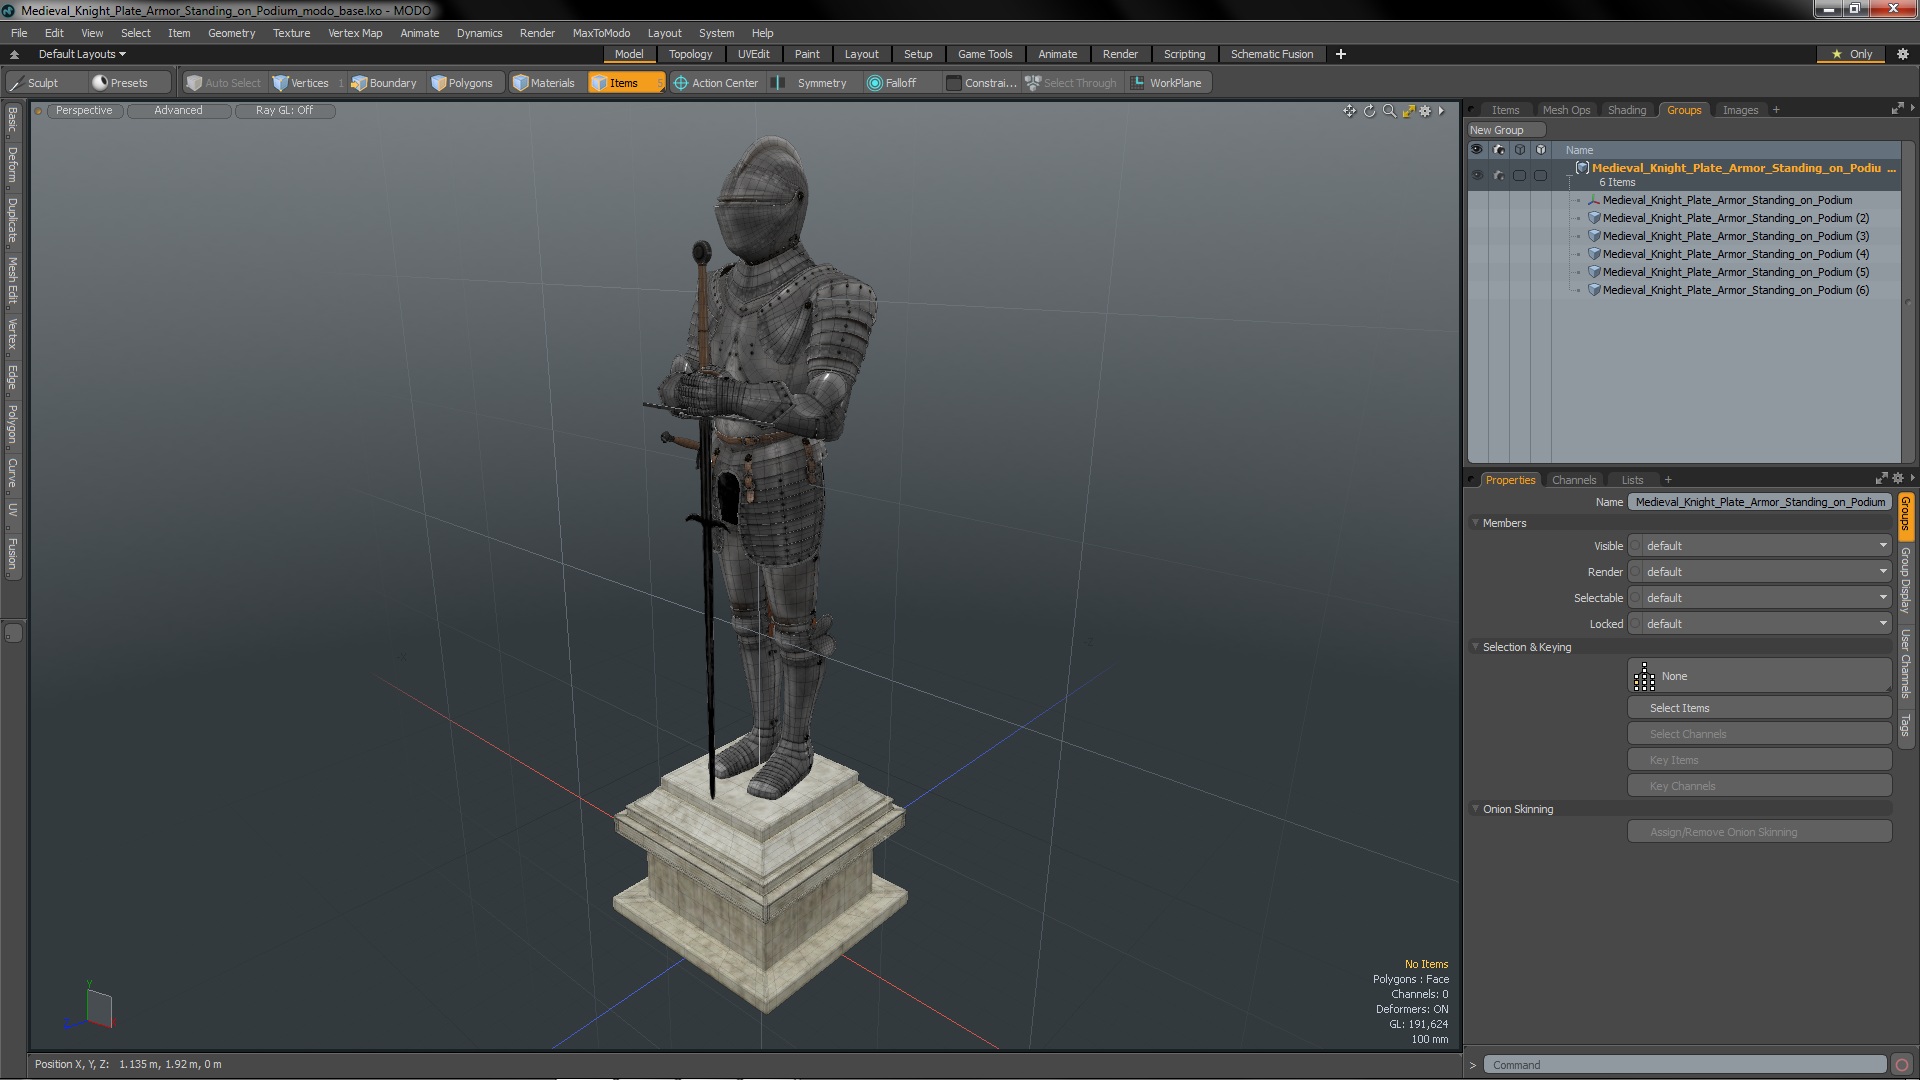Select Medieval_Knight_Plate_Armor_Standing_on_Podium (4) item
Screen dimensions: 1920x1080
point(1735,254)
